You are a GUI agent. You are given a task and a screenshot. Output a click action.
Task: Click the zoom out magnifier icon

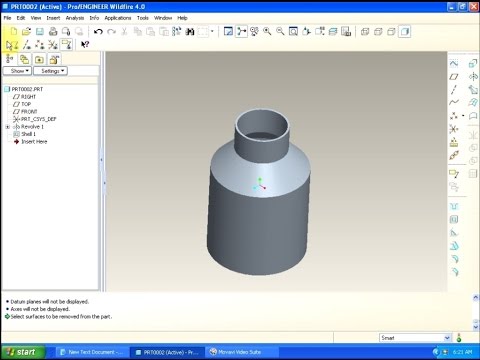280,32
